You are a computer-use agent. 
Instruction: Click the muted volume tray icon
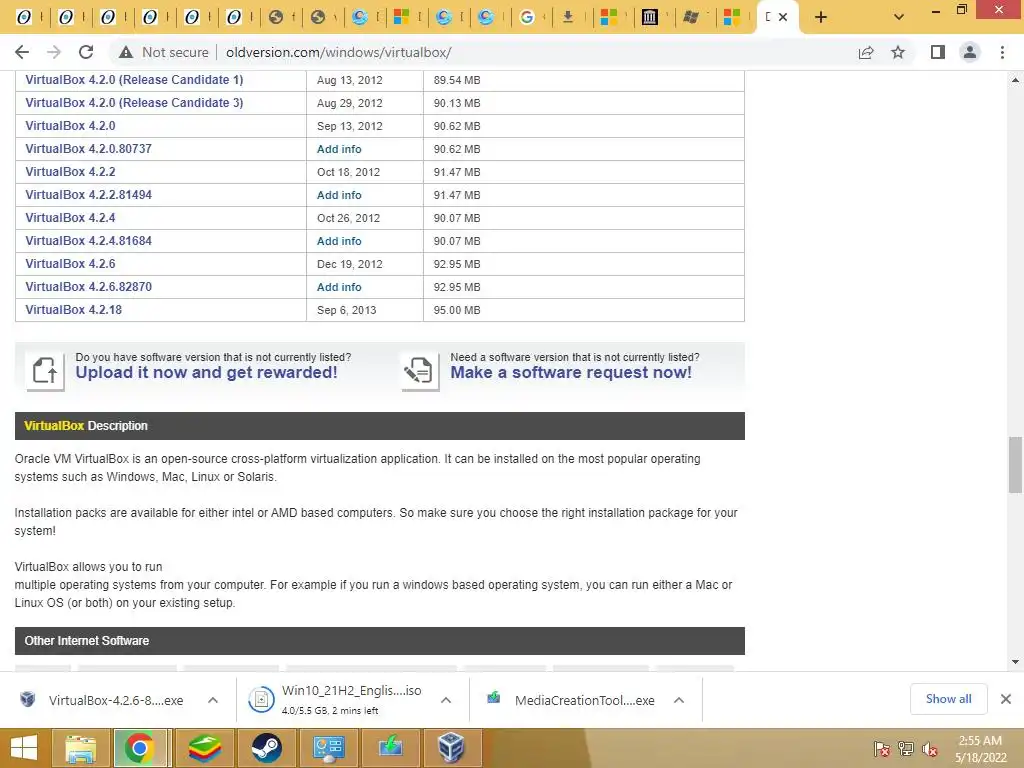click(x=929, y=748)
